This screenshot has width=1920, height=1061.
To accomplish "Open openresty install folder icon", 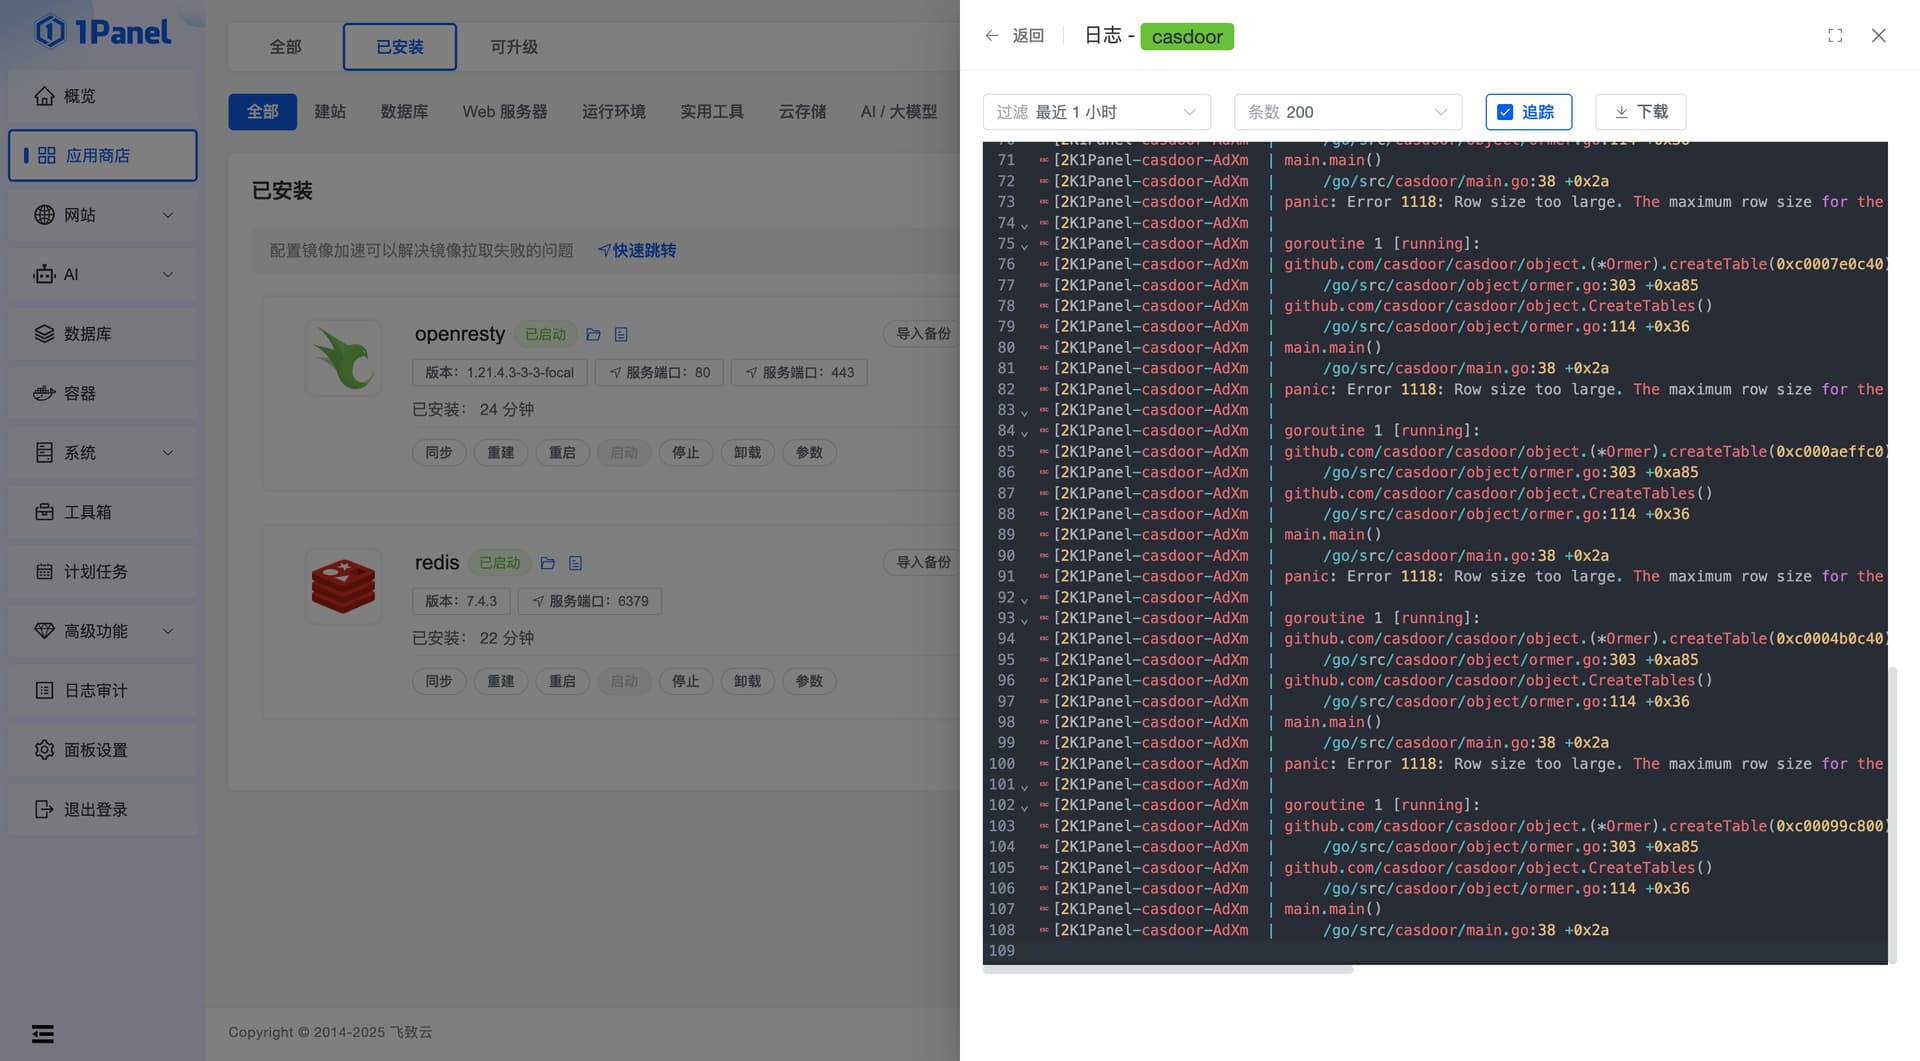I will [x=593, y=334].
